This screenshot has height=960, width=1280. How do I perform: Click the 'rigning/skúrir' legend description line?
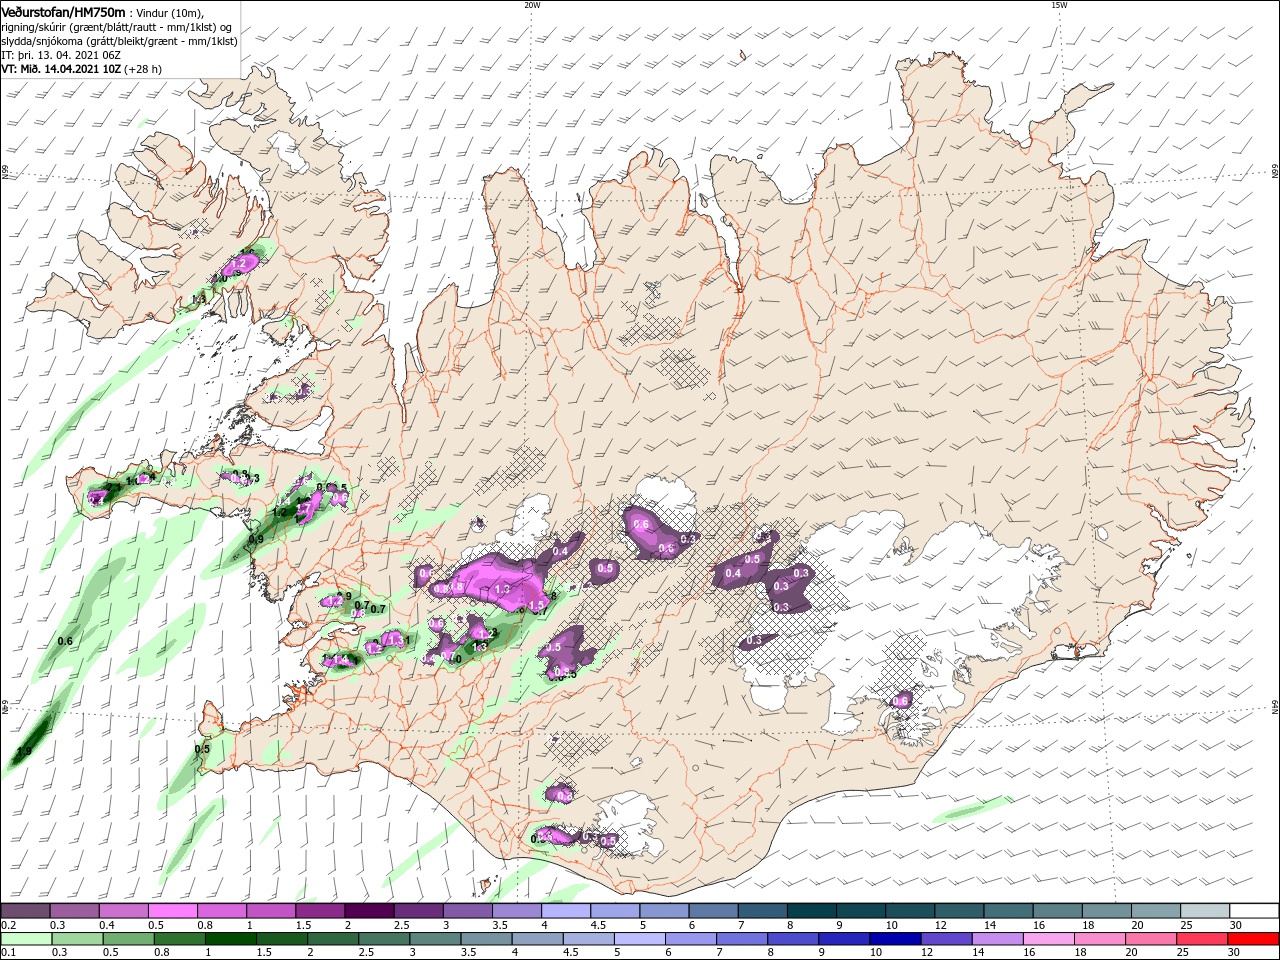[x=118, y=27]
